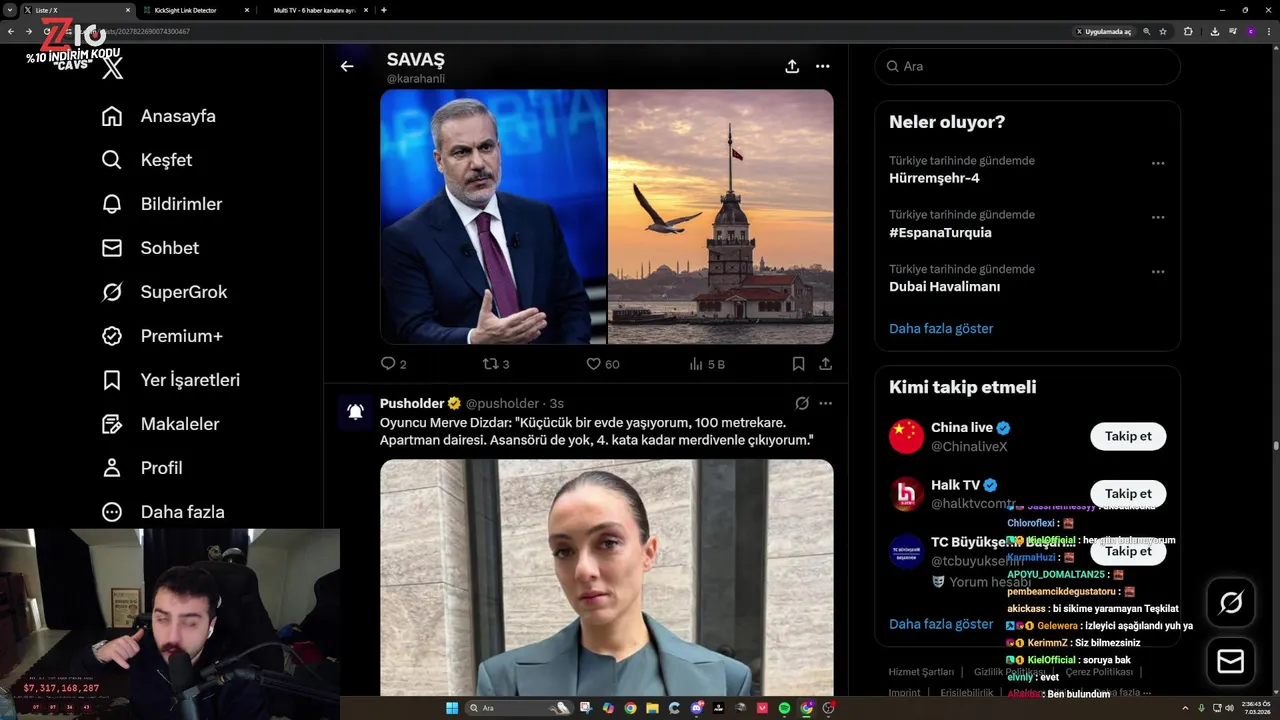The image size is (1280, 720).
Task: Open Discord from taskbar
Action: pyautogui.click(x=697, y=708)
